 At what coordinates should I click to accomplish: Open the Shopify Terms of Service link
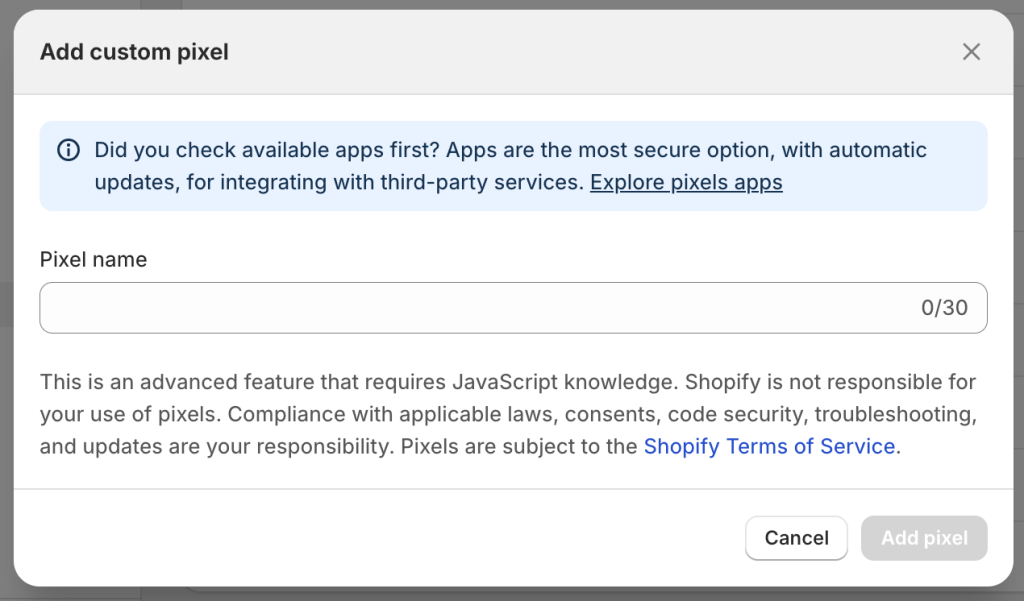pos(769,446)
